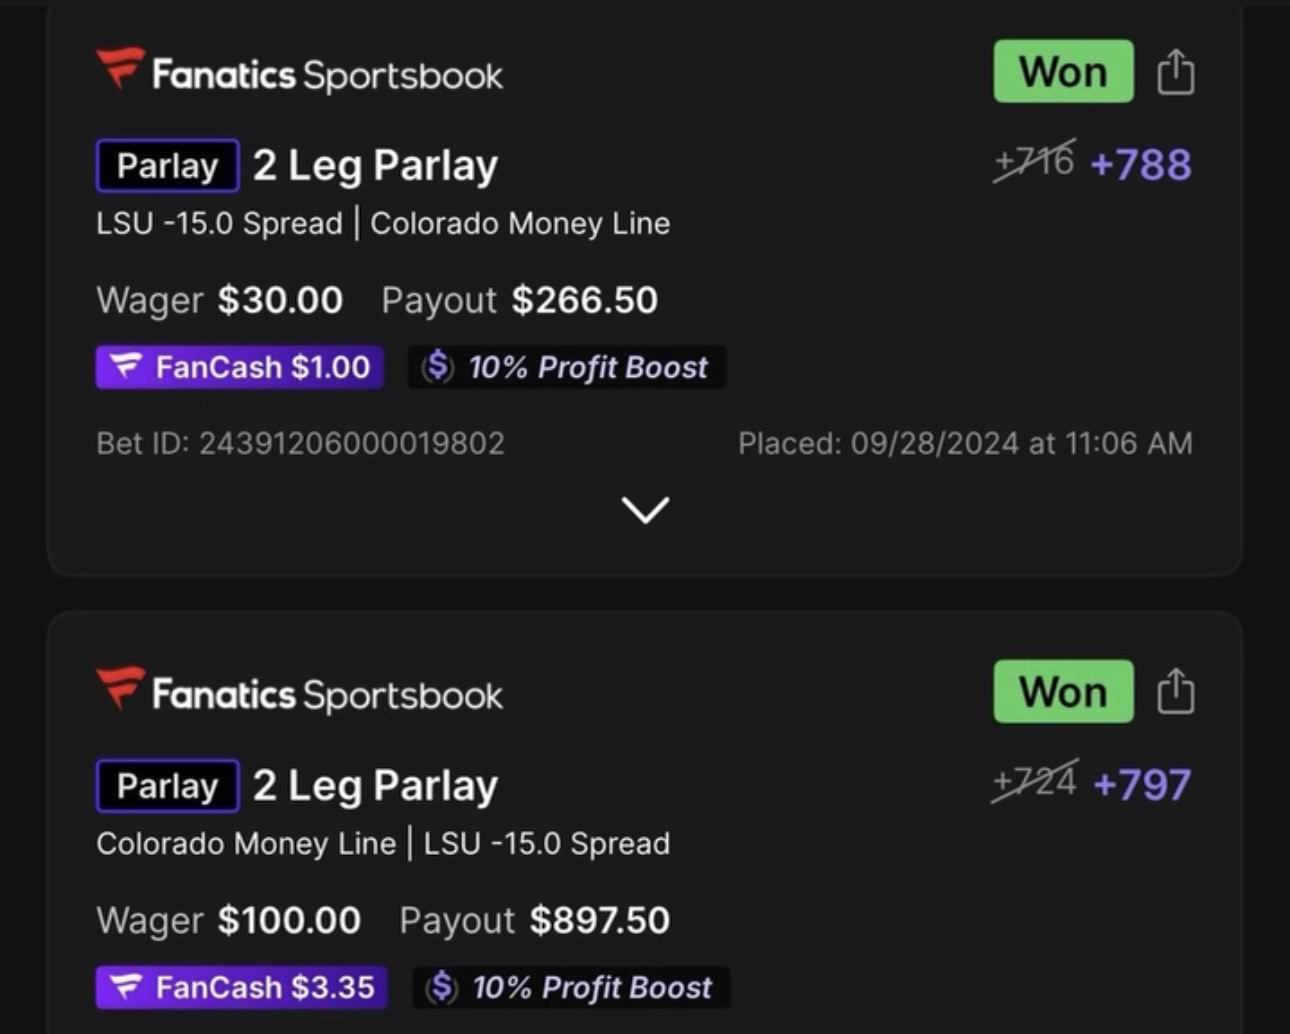The image size is (1290, 1034).
Task: Tap the FanCash $1.00 badge
Action: click(240, 367)
